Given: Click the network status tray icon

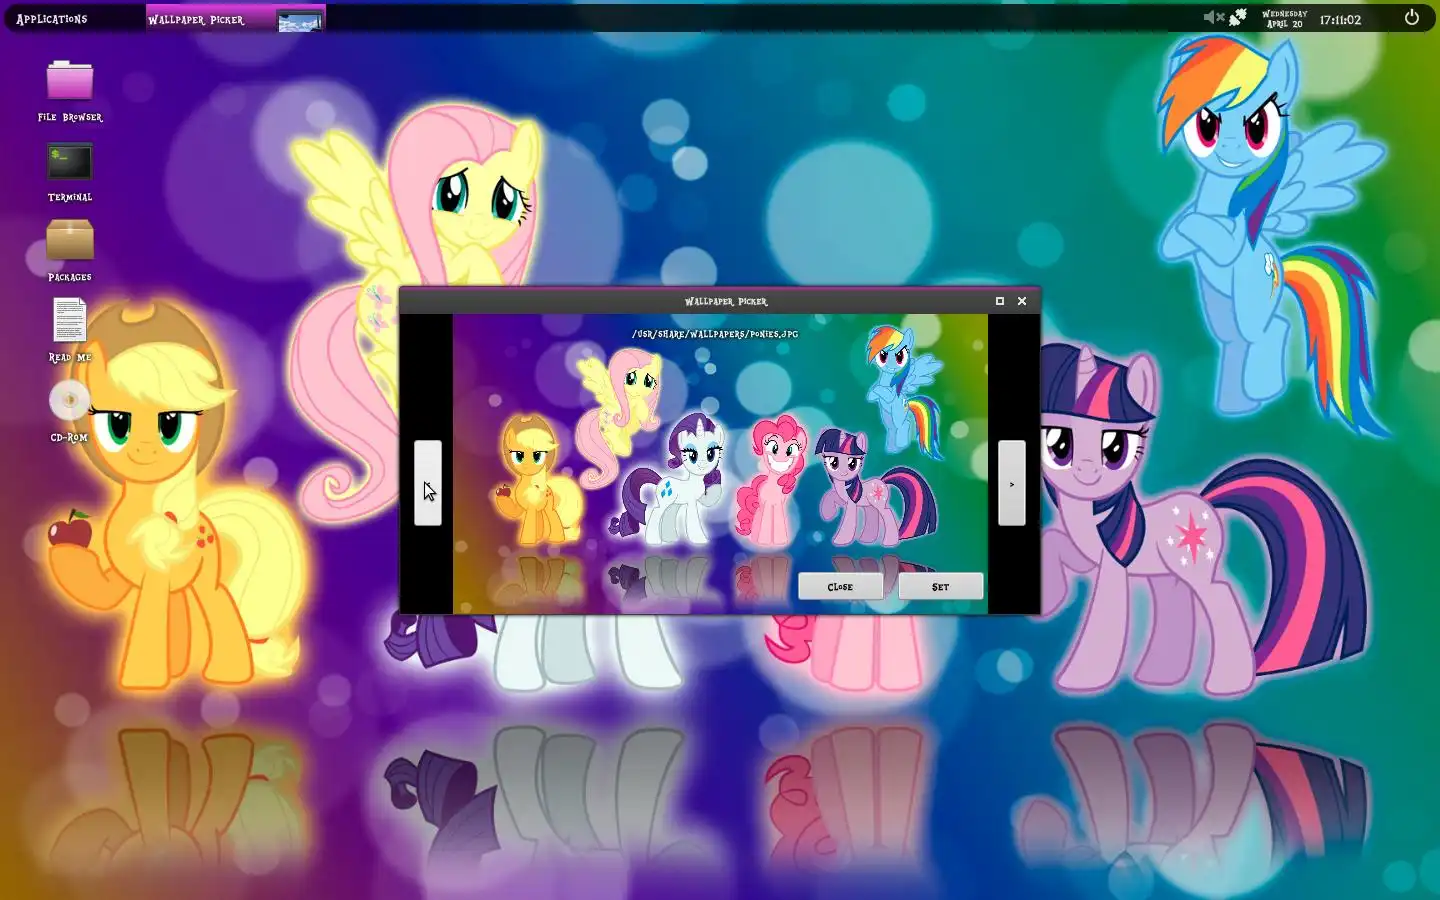Looking at the screenshot, I should click(1238, 17).
